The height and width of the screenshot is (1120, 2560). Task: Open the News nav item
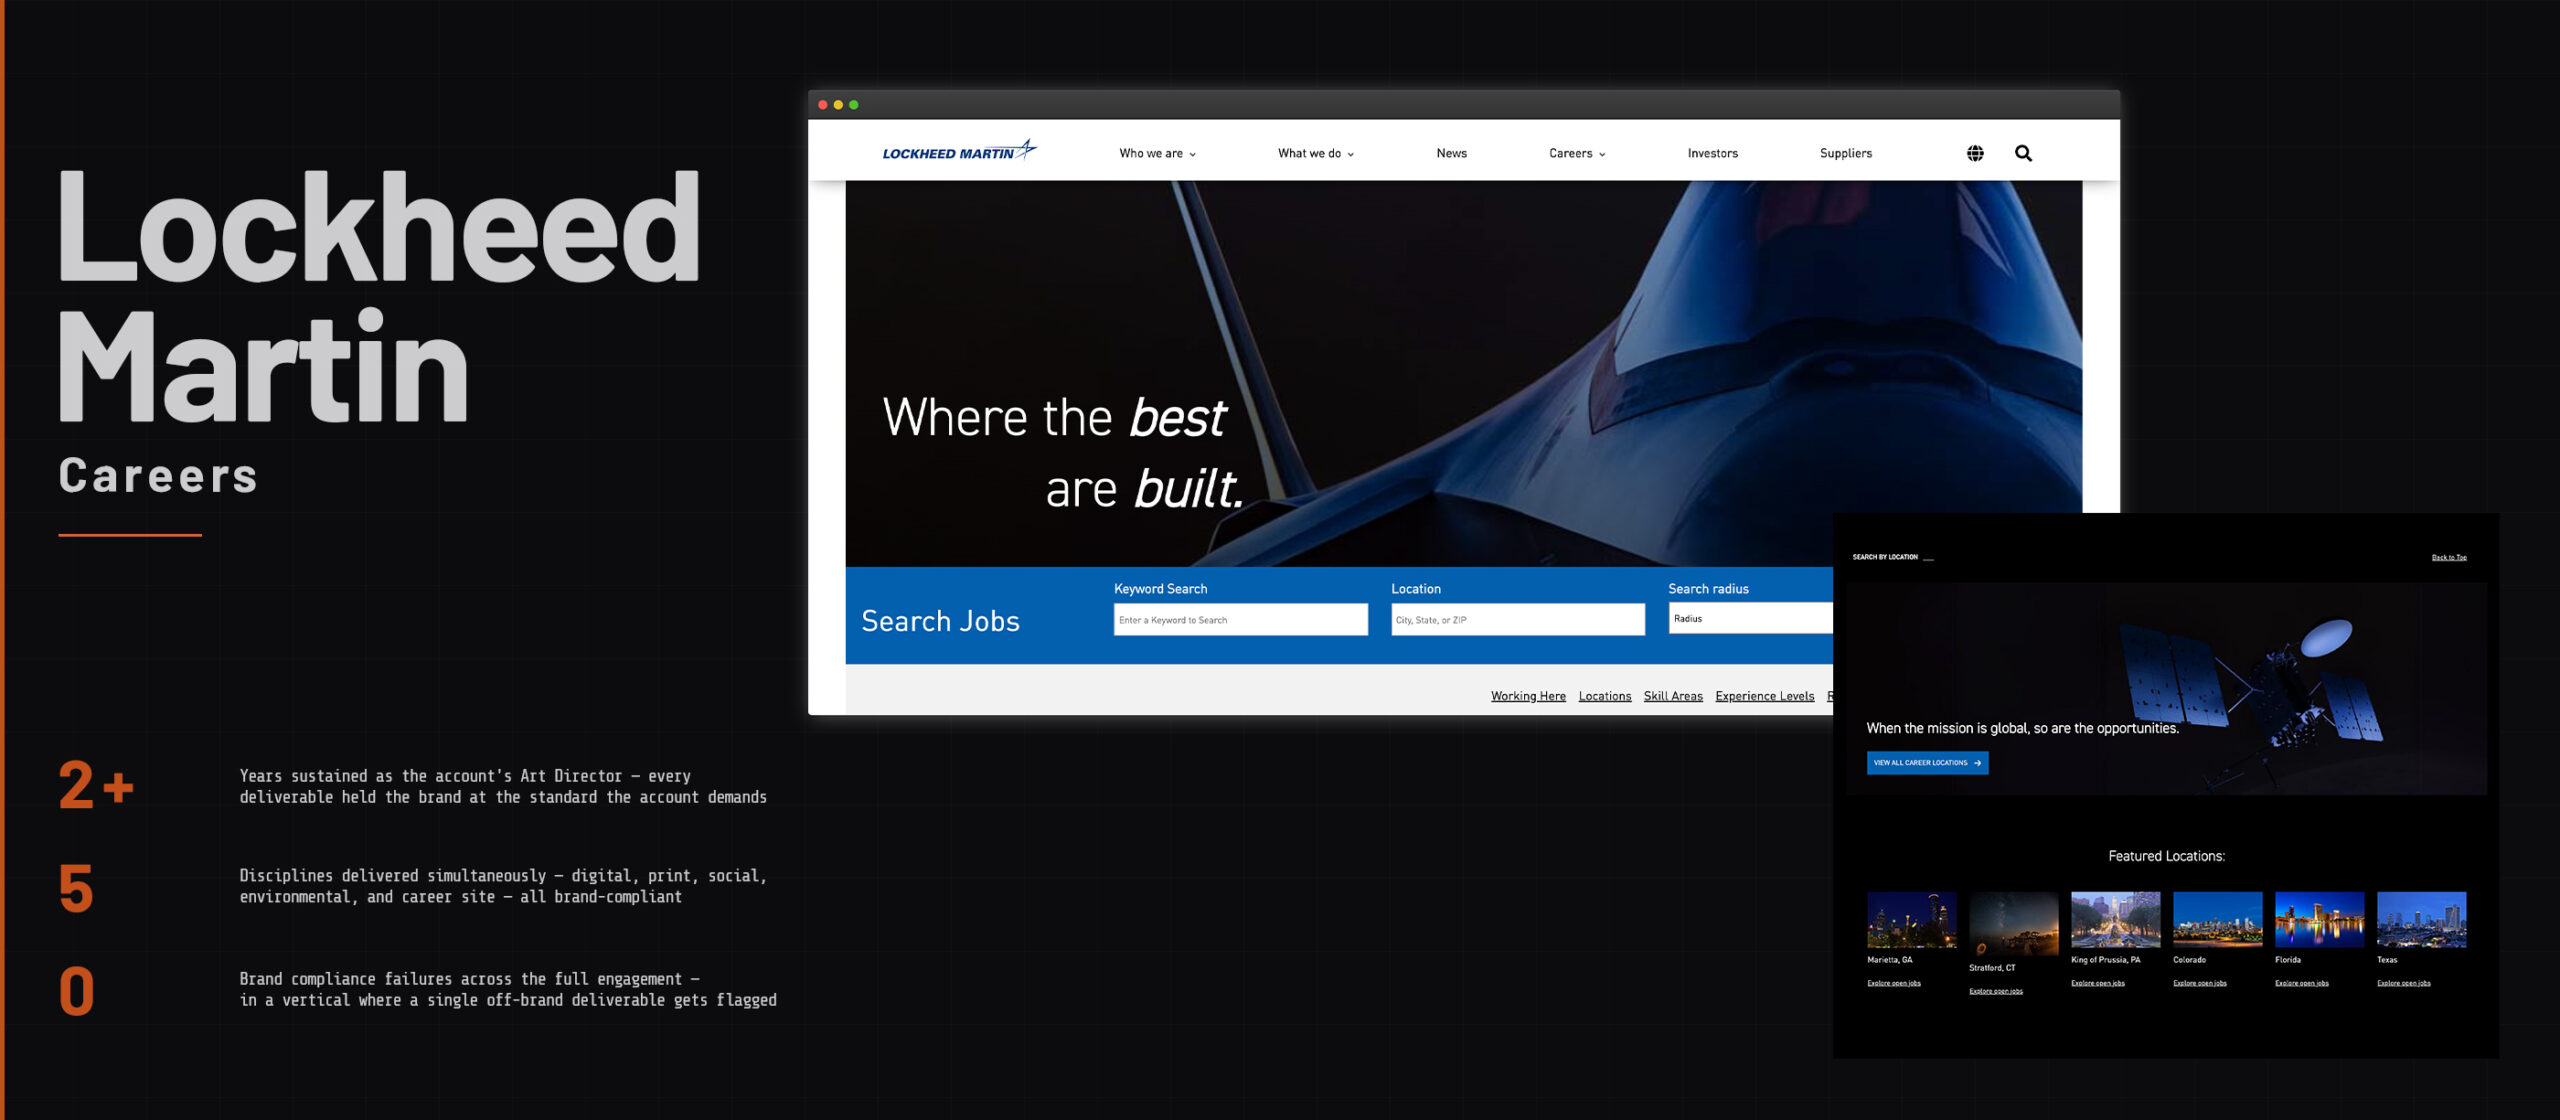(x=1451, y=153)
